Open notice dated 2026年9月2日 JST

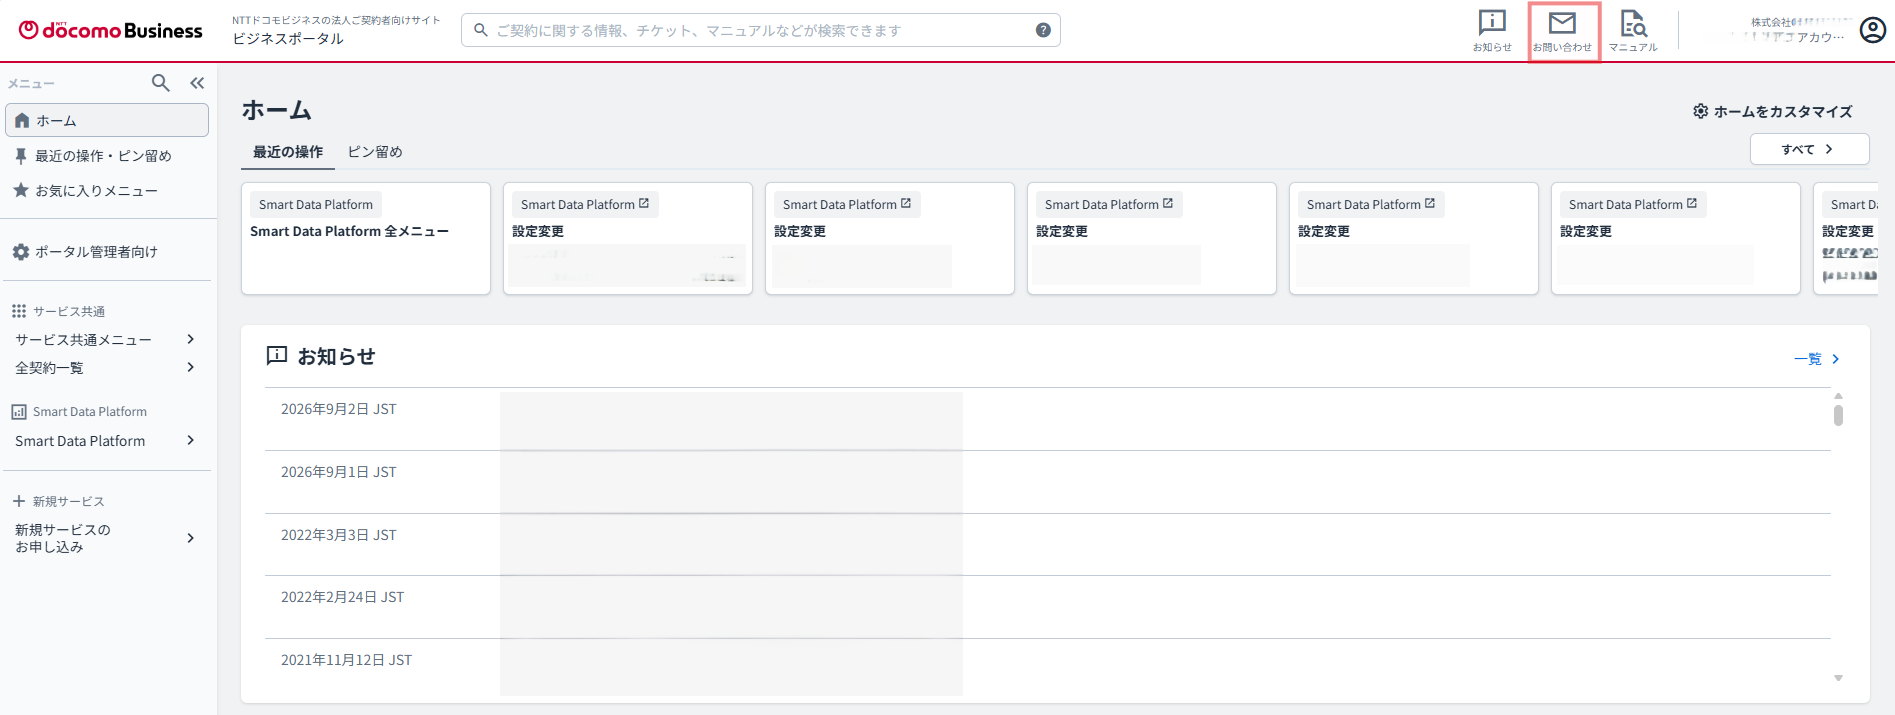tap(1047, 419)
